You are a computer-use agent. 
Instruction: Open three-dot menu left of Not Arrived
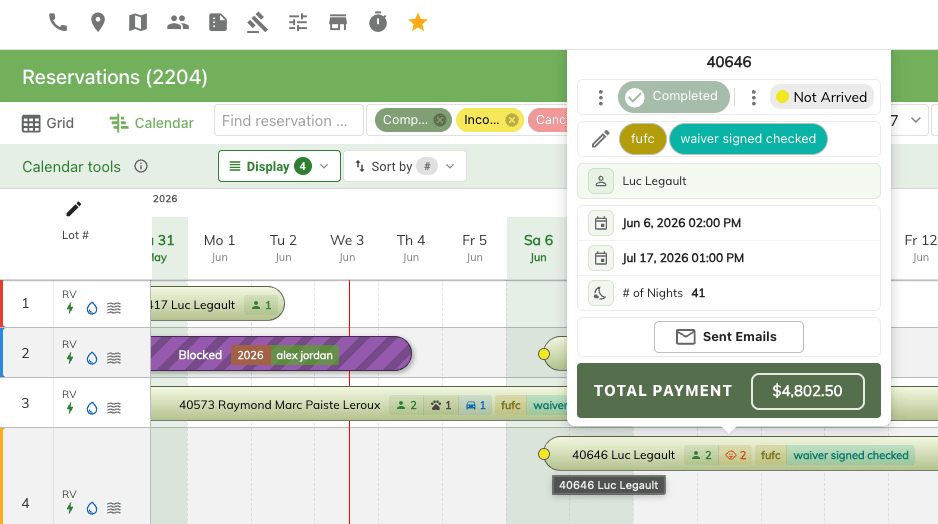(x=754, y=98)
